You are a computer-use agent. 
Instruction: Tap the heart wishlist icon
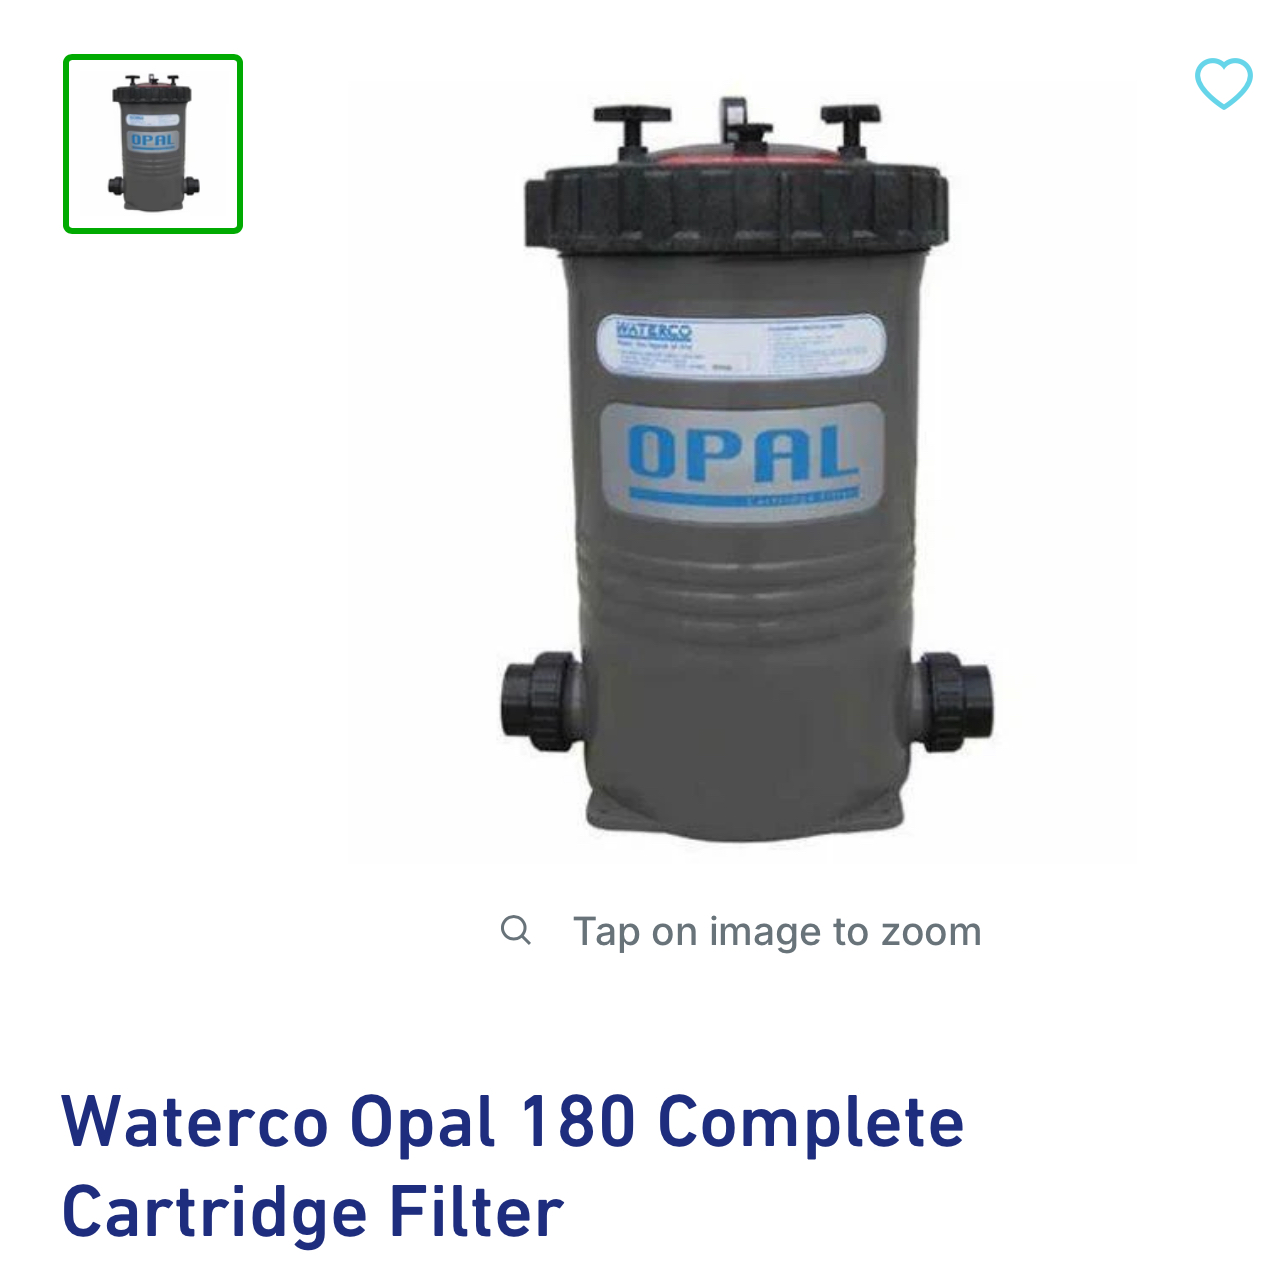pos(1223,83)
